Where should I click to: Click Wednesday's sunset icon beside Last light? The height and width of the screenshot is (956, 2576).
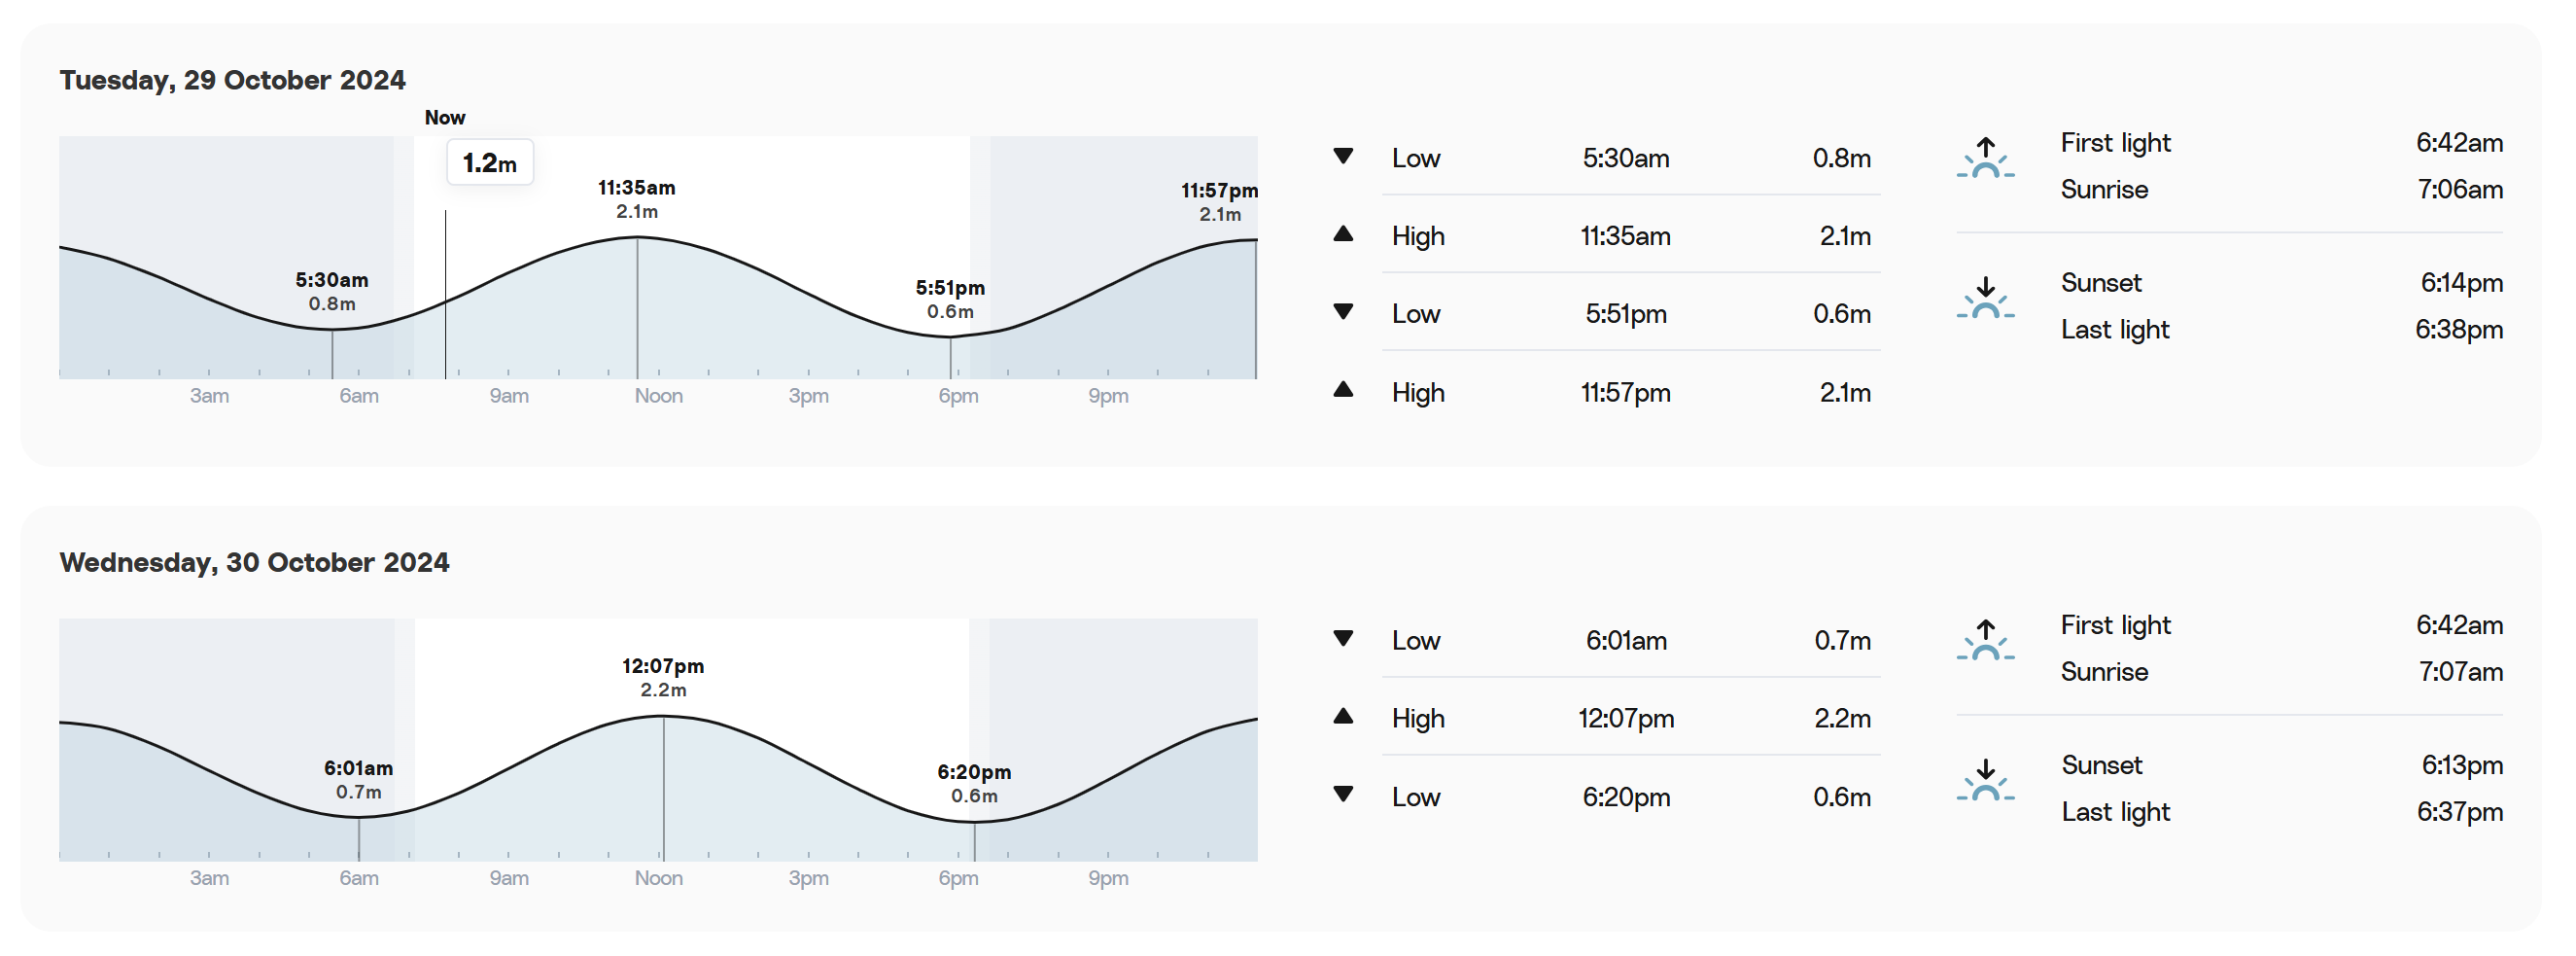(x=1985, y=780)
